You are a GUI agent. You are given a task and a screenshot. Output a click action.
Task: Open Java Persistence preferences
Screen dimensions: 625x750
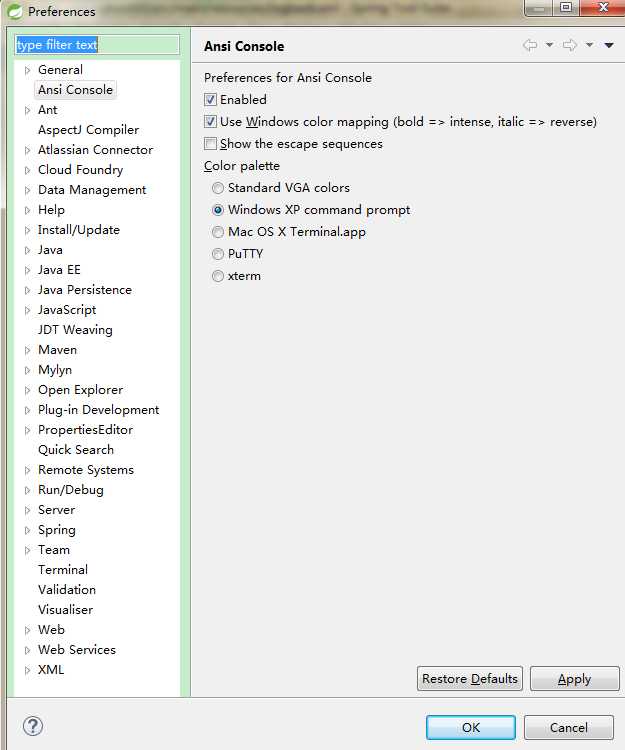[85, 290]
